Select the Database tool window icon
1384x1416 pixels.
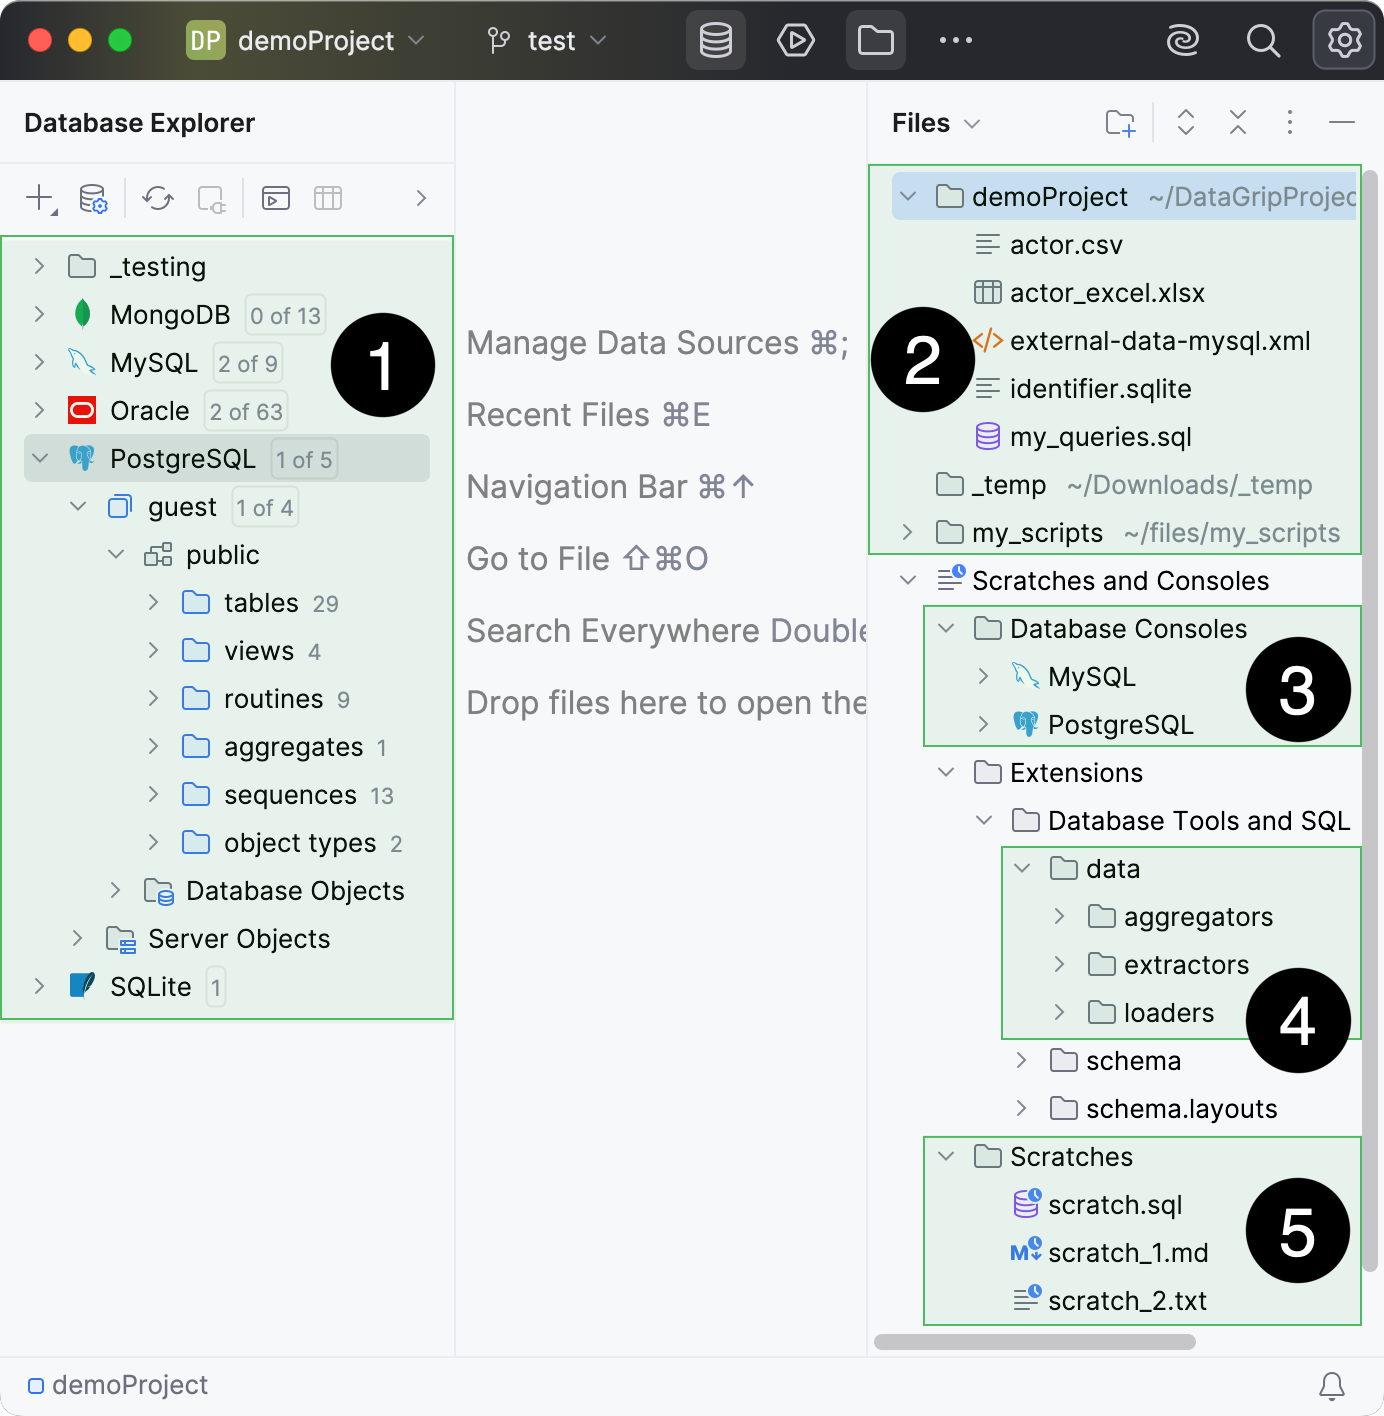[x=715, y=40]
